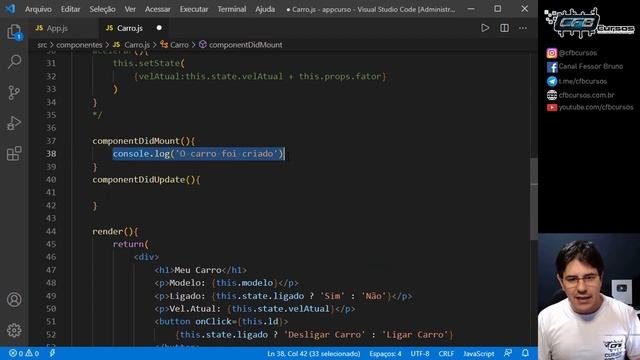The width and height of the screenshot is (640, 360).
Task: Open the Extensions view icon
Action: (x=14, y=153)
